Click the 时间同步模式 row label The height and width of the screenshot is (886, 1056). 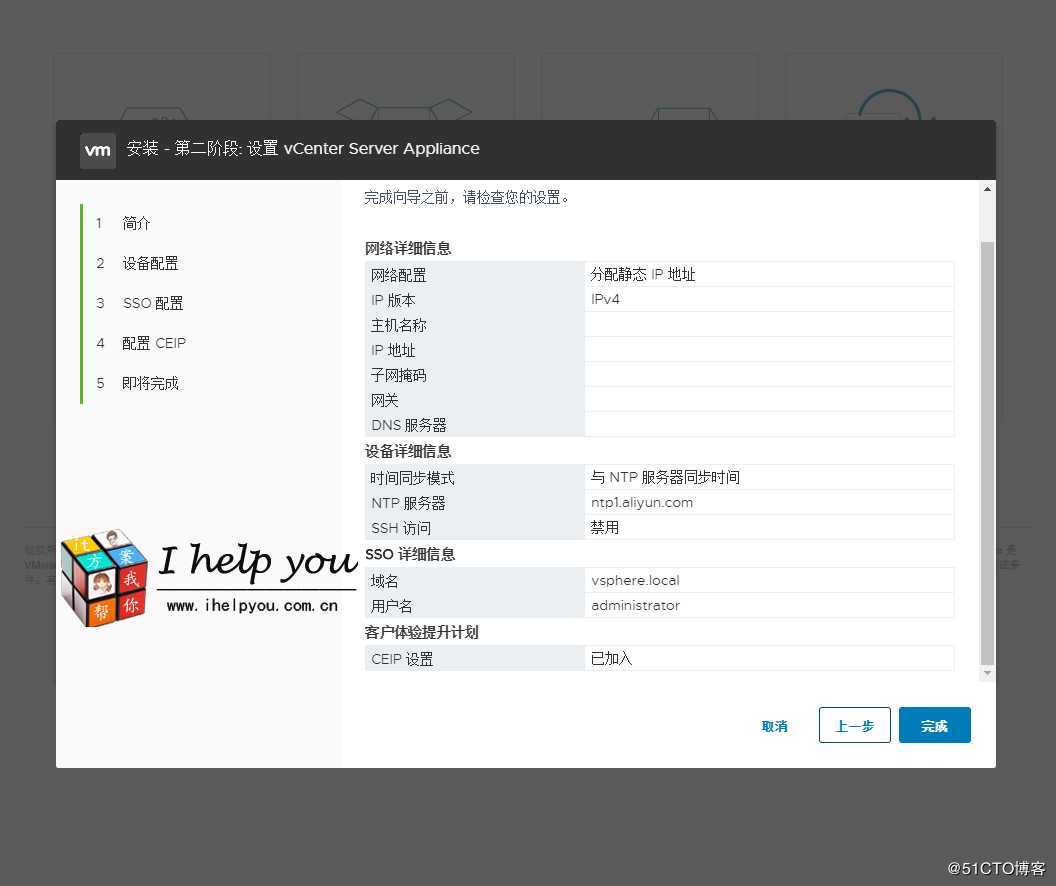tap(412, 478)
